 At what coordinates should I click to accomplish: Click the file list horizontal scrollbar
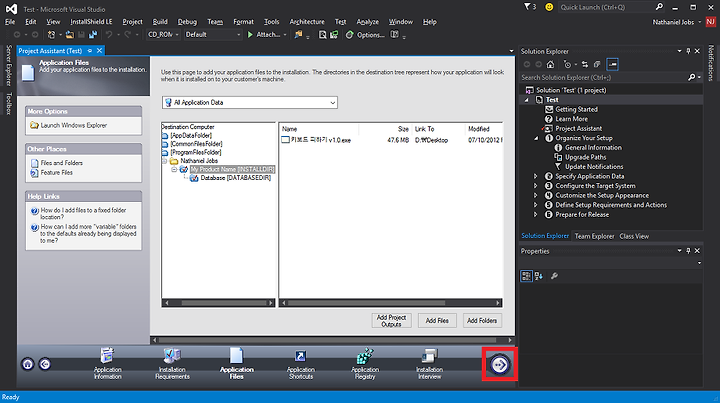coord(390,302)
